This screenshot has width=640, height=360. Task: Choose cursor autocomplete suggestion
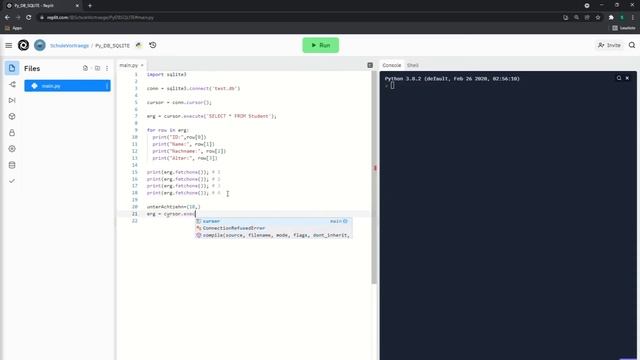click(x=273, y=221)
